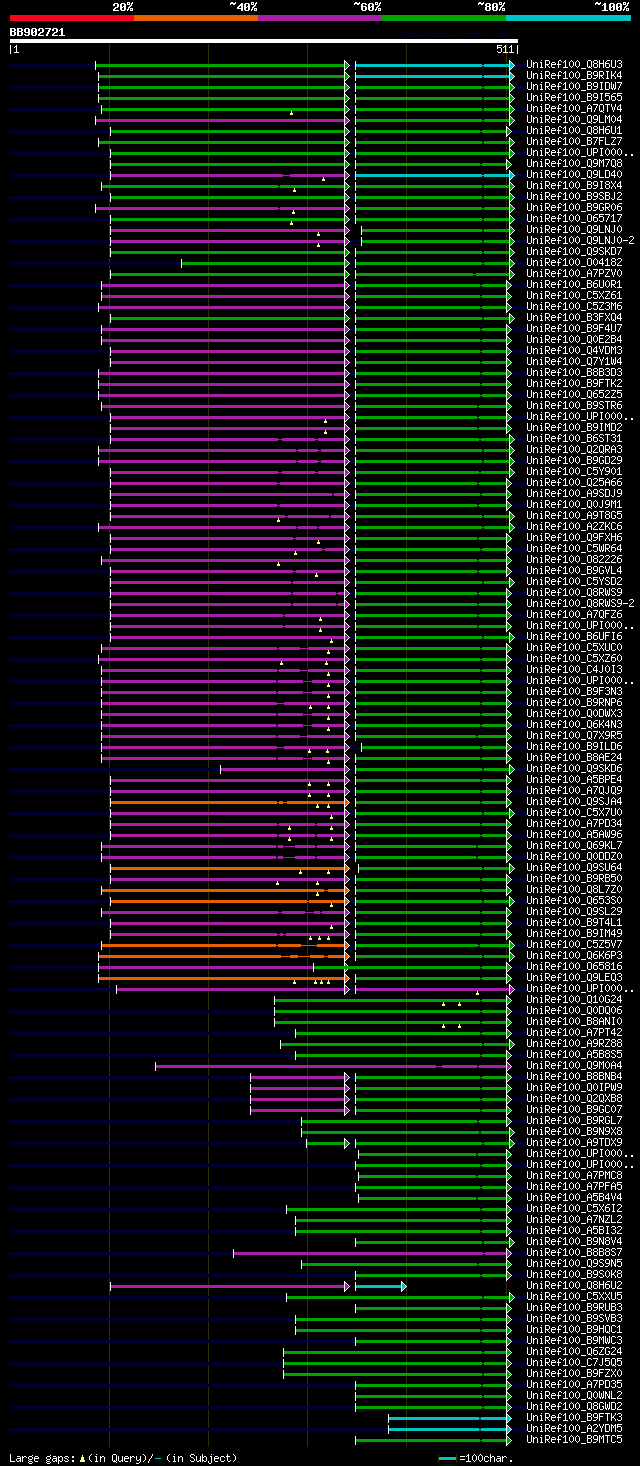Click hit UniRef100_Q9LM04
640x1466 pixels.
pos(574,119)
